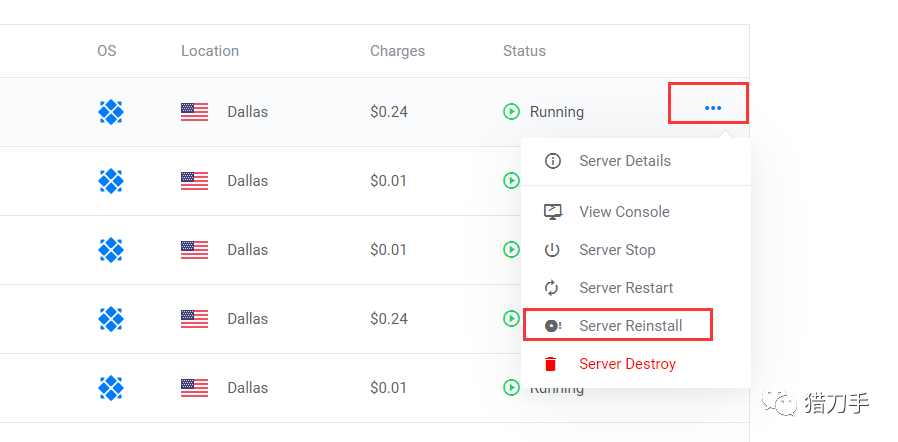Click the OS icon in first row

coord(110,112)
